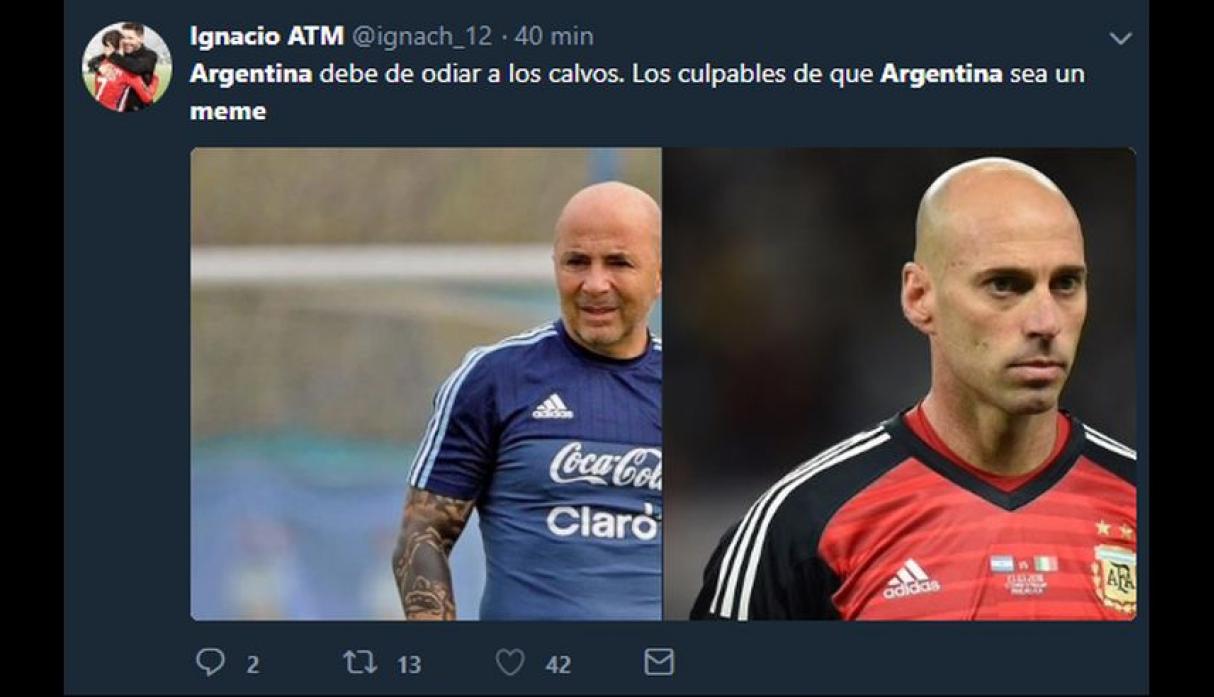Open the right photo with red goalkeeper jersey

[899, 384]
